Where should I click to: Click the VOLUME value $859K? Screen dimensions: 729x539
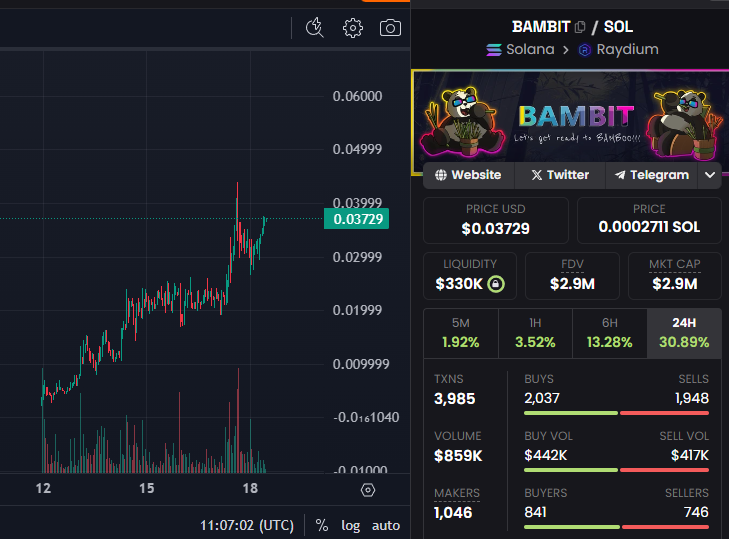click(458, 455)
